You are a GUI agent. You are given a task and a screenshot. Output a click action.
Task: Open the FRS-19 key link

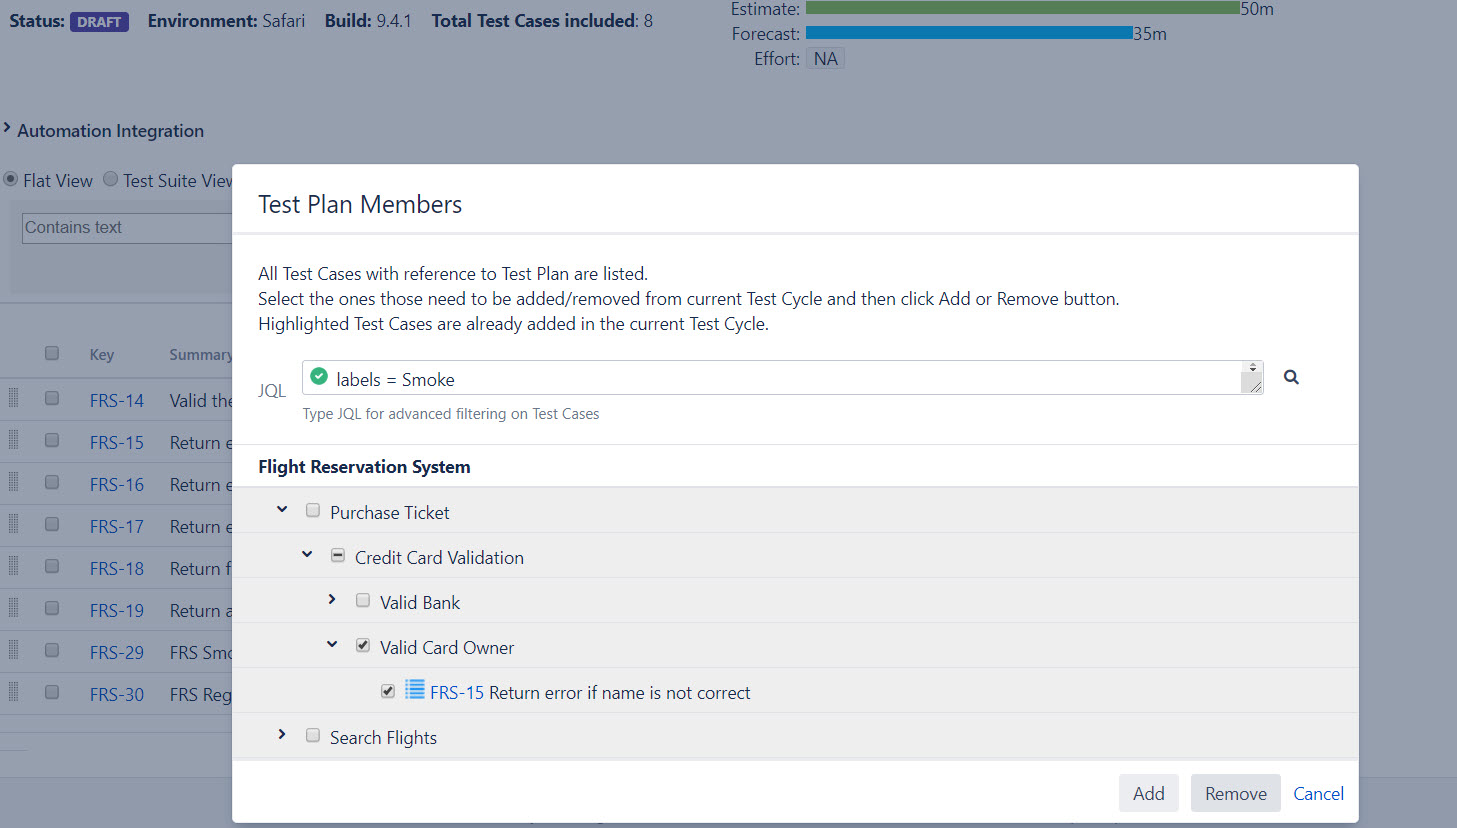coord(117,610)
